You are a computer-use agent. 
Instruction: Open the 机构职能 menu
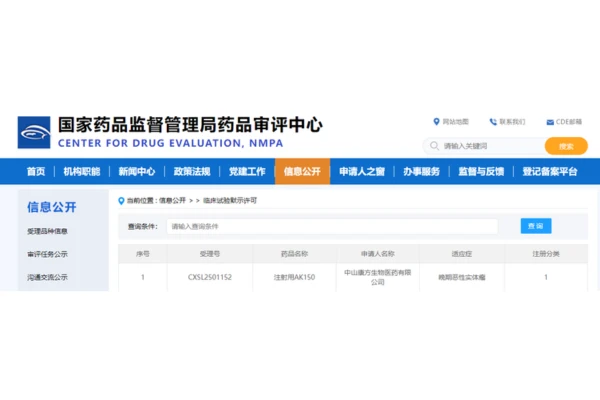81,172
